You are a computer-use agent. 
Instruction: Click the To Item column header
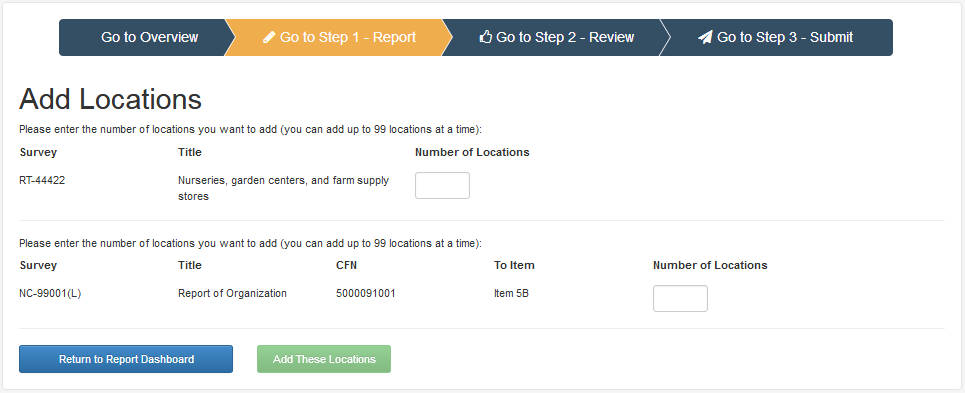514,266
